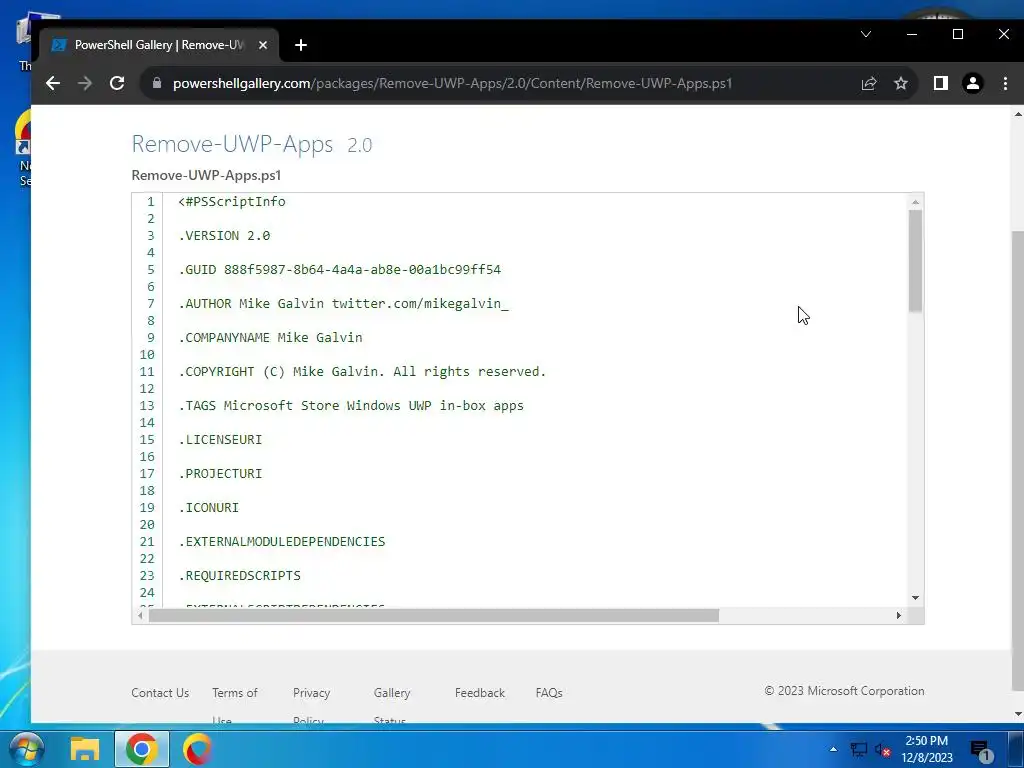Open the Gallery Status link
Viewport: 1024px width, 768px height.
click(392, 705)
